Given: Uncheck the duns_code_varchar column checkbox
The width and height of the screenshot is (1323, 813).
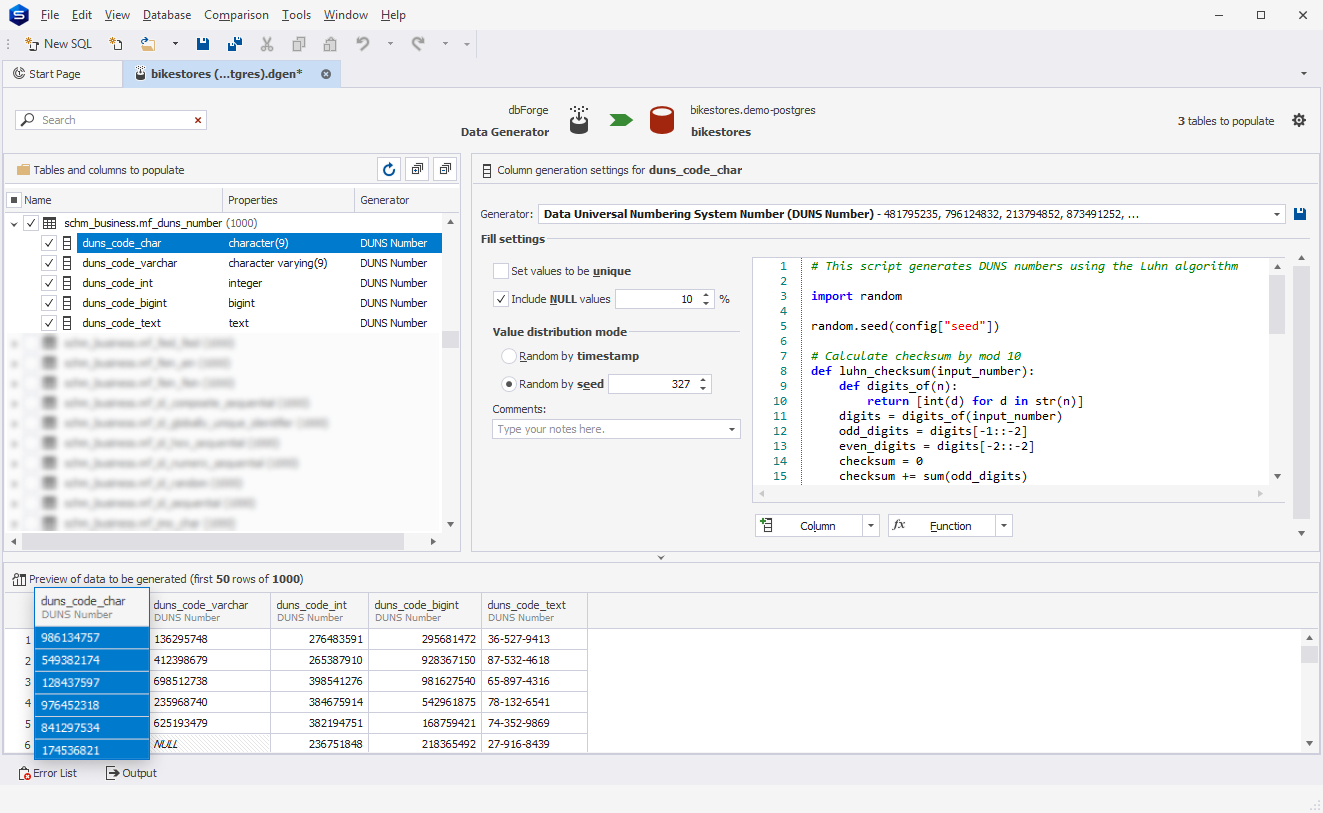Looking at the screenshot, I should click(x=49, y=263).
